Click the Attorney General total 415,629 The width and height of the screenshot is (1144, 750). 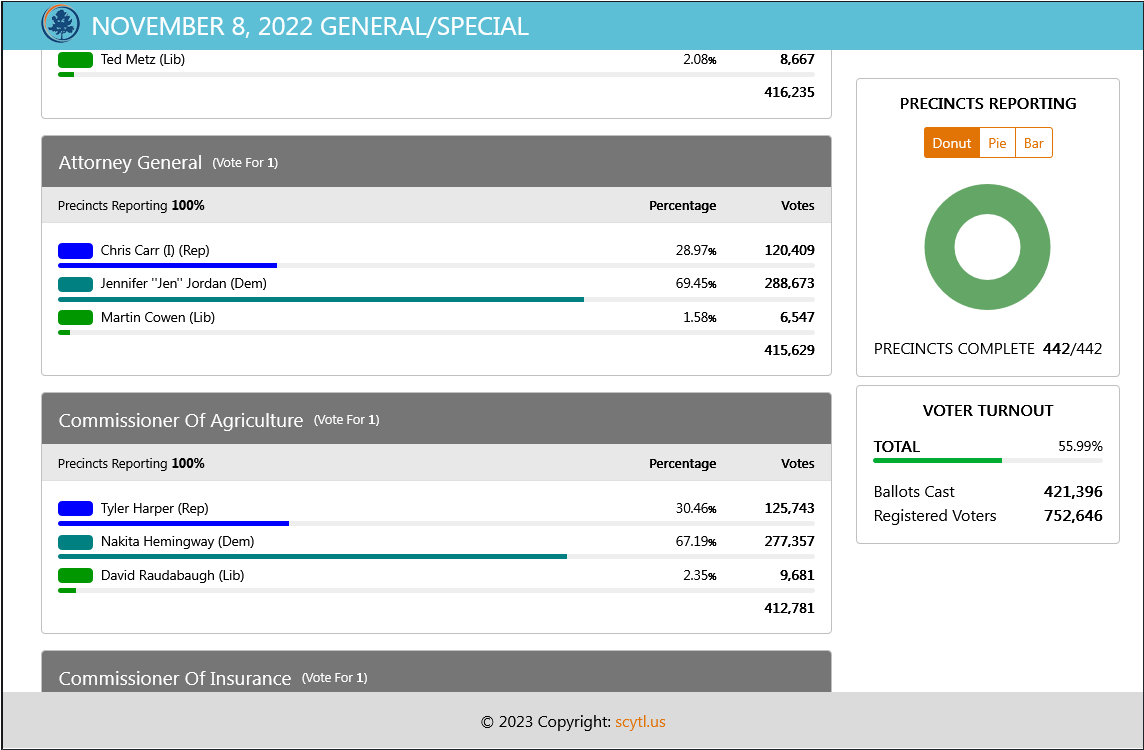(x=789, y=350)
